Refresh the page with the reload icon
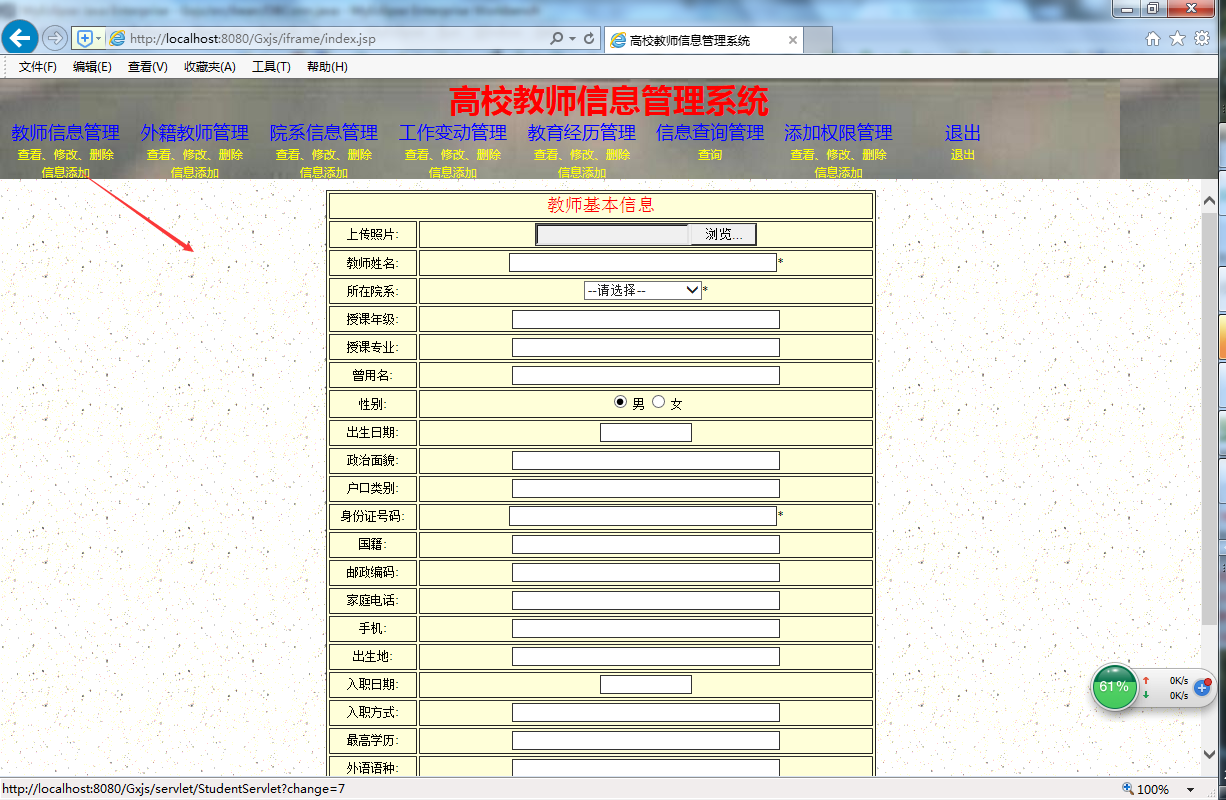The image size is (1226, 800). [x=589, y=39]
